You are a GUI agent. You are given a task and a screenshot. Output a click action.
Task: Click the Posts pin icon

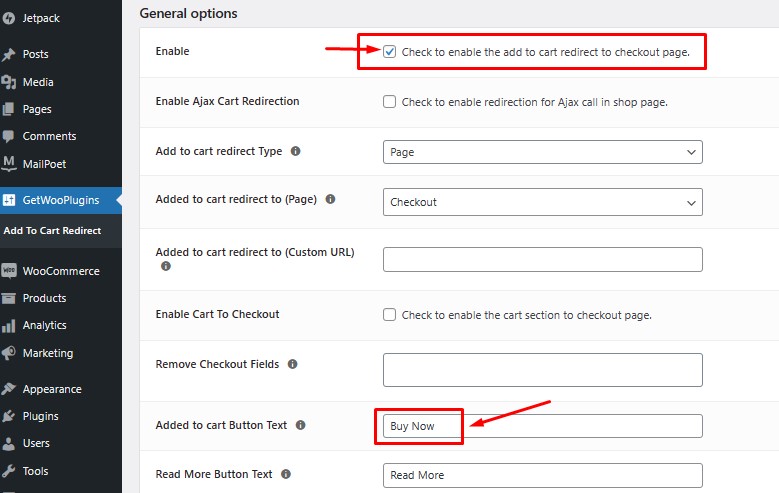pyautogui.click(x=9, y=54)
